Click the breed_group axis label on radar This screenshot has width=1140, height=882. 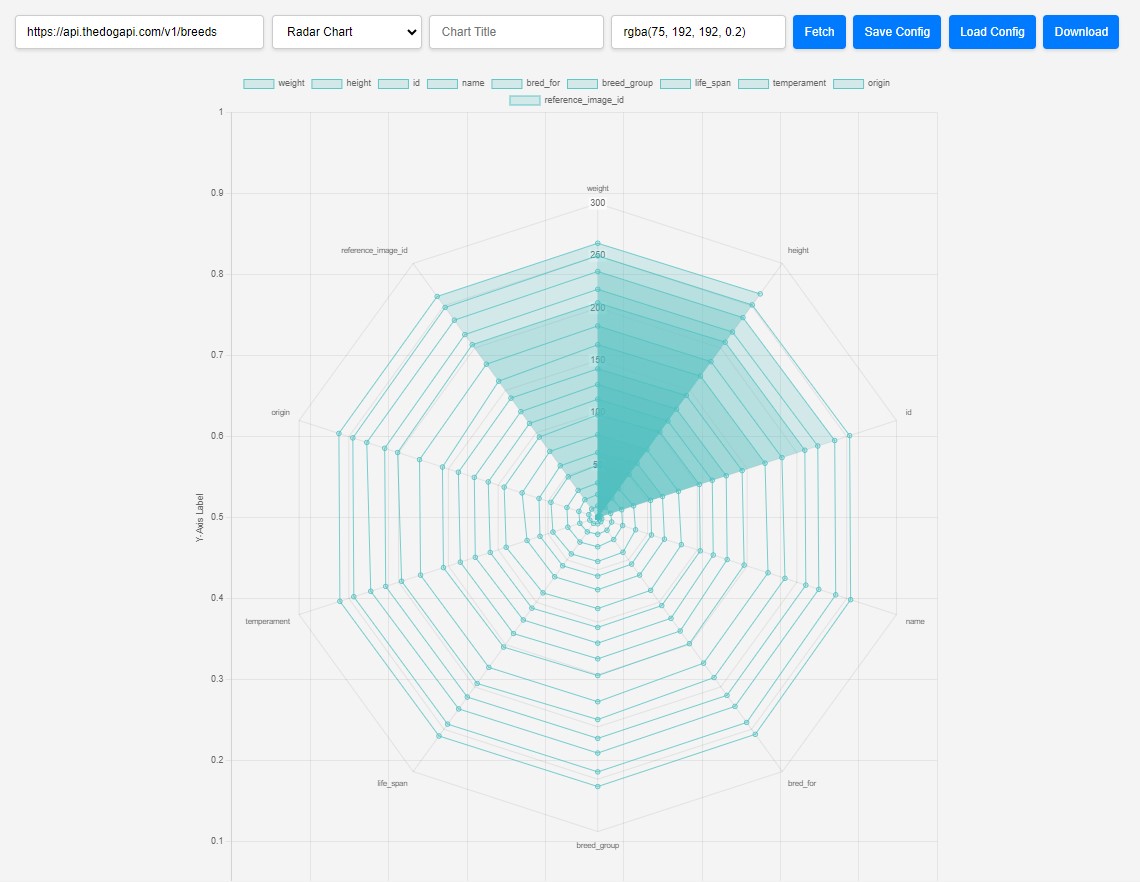(598, 846)
